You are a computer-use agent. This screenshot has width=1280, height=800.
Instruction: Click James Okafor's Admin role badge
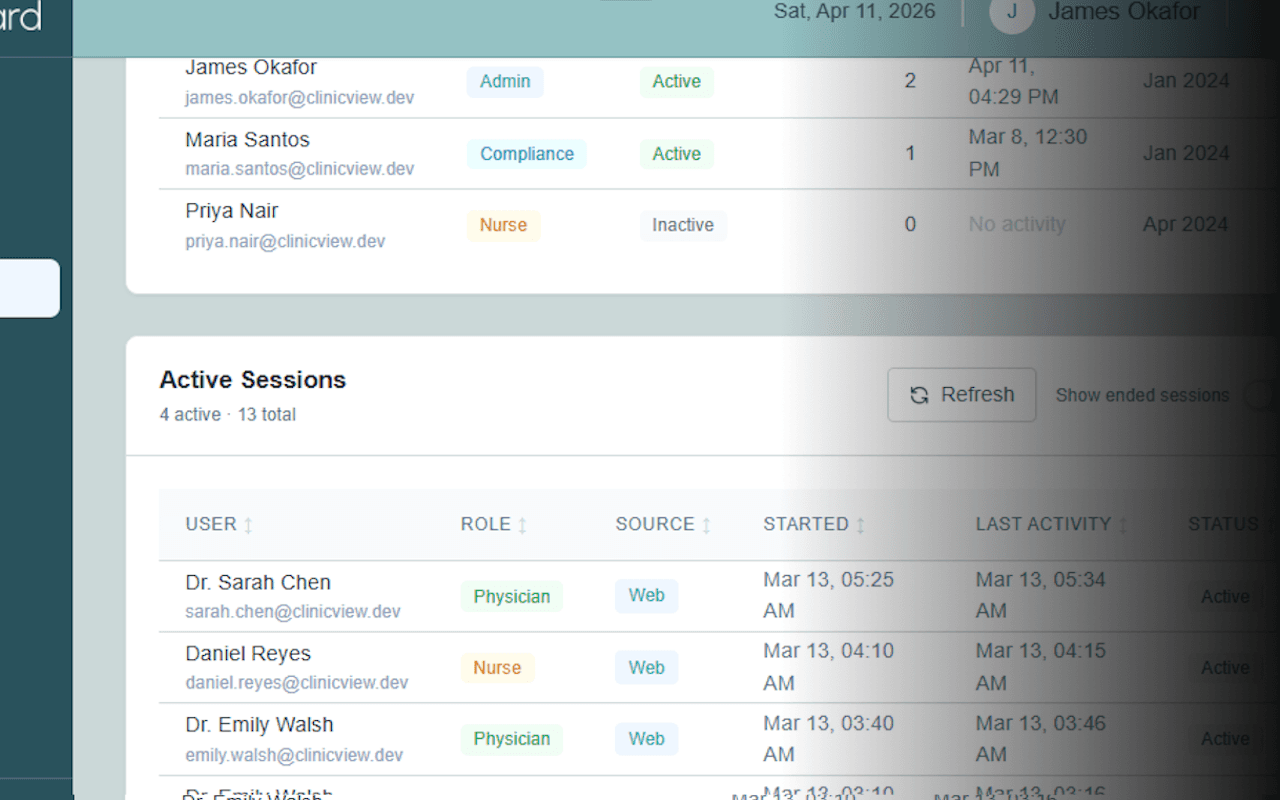504,82
